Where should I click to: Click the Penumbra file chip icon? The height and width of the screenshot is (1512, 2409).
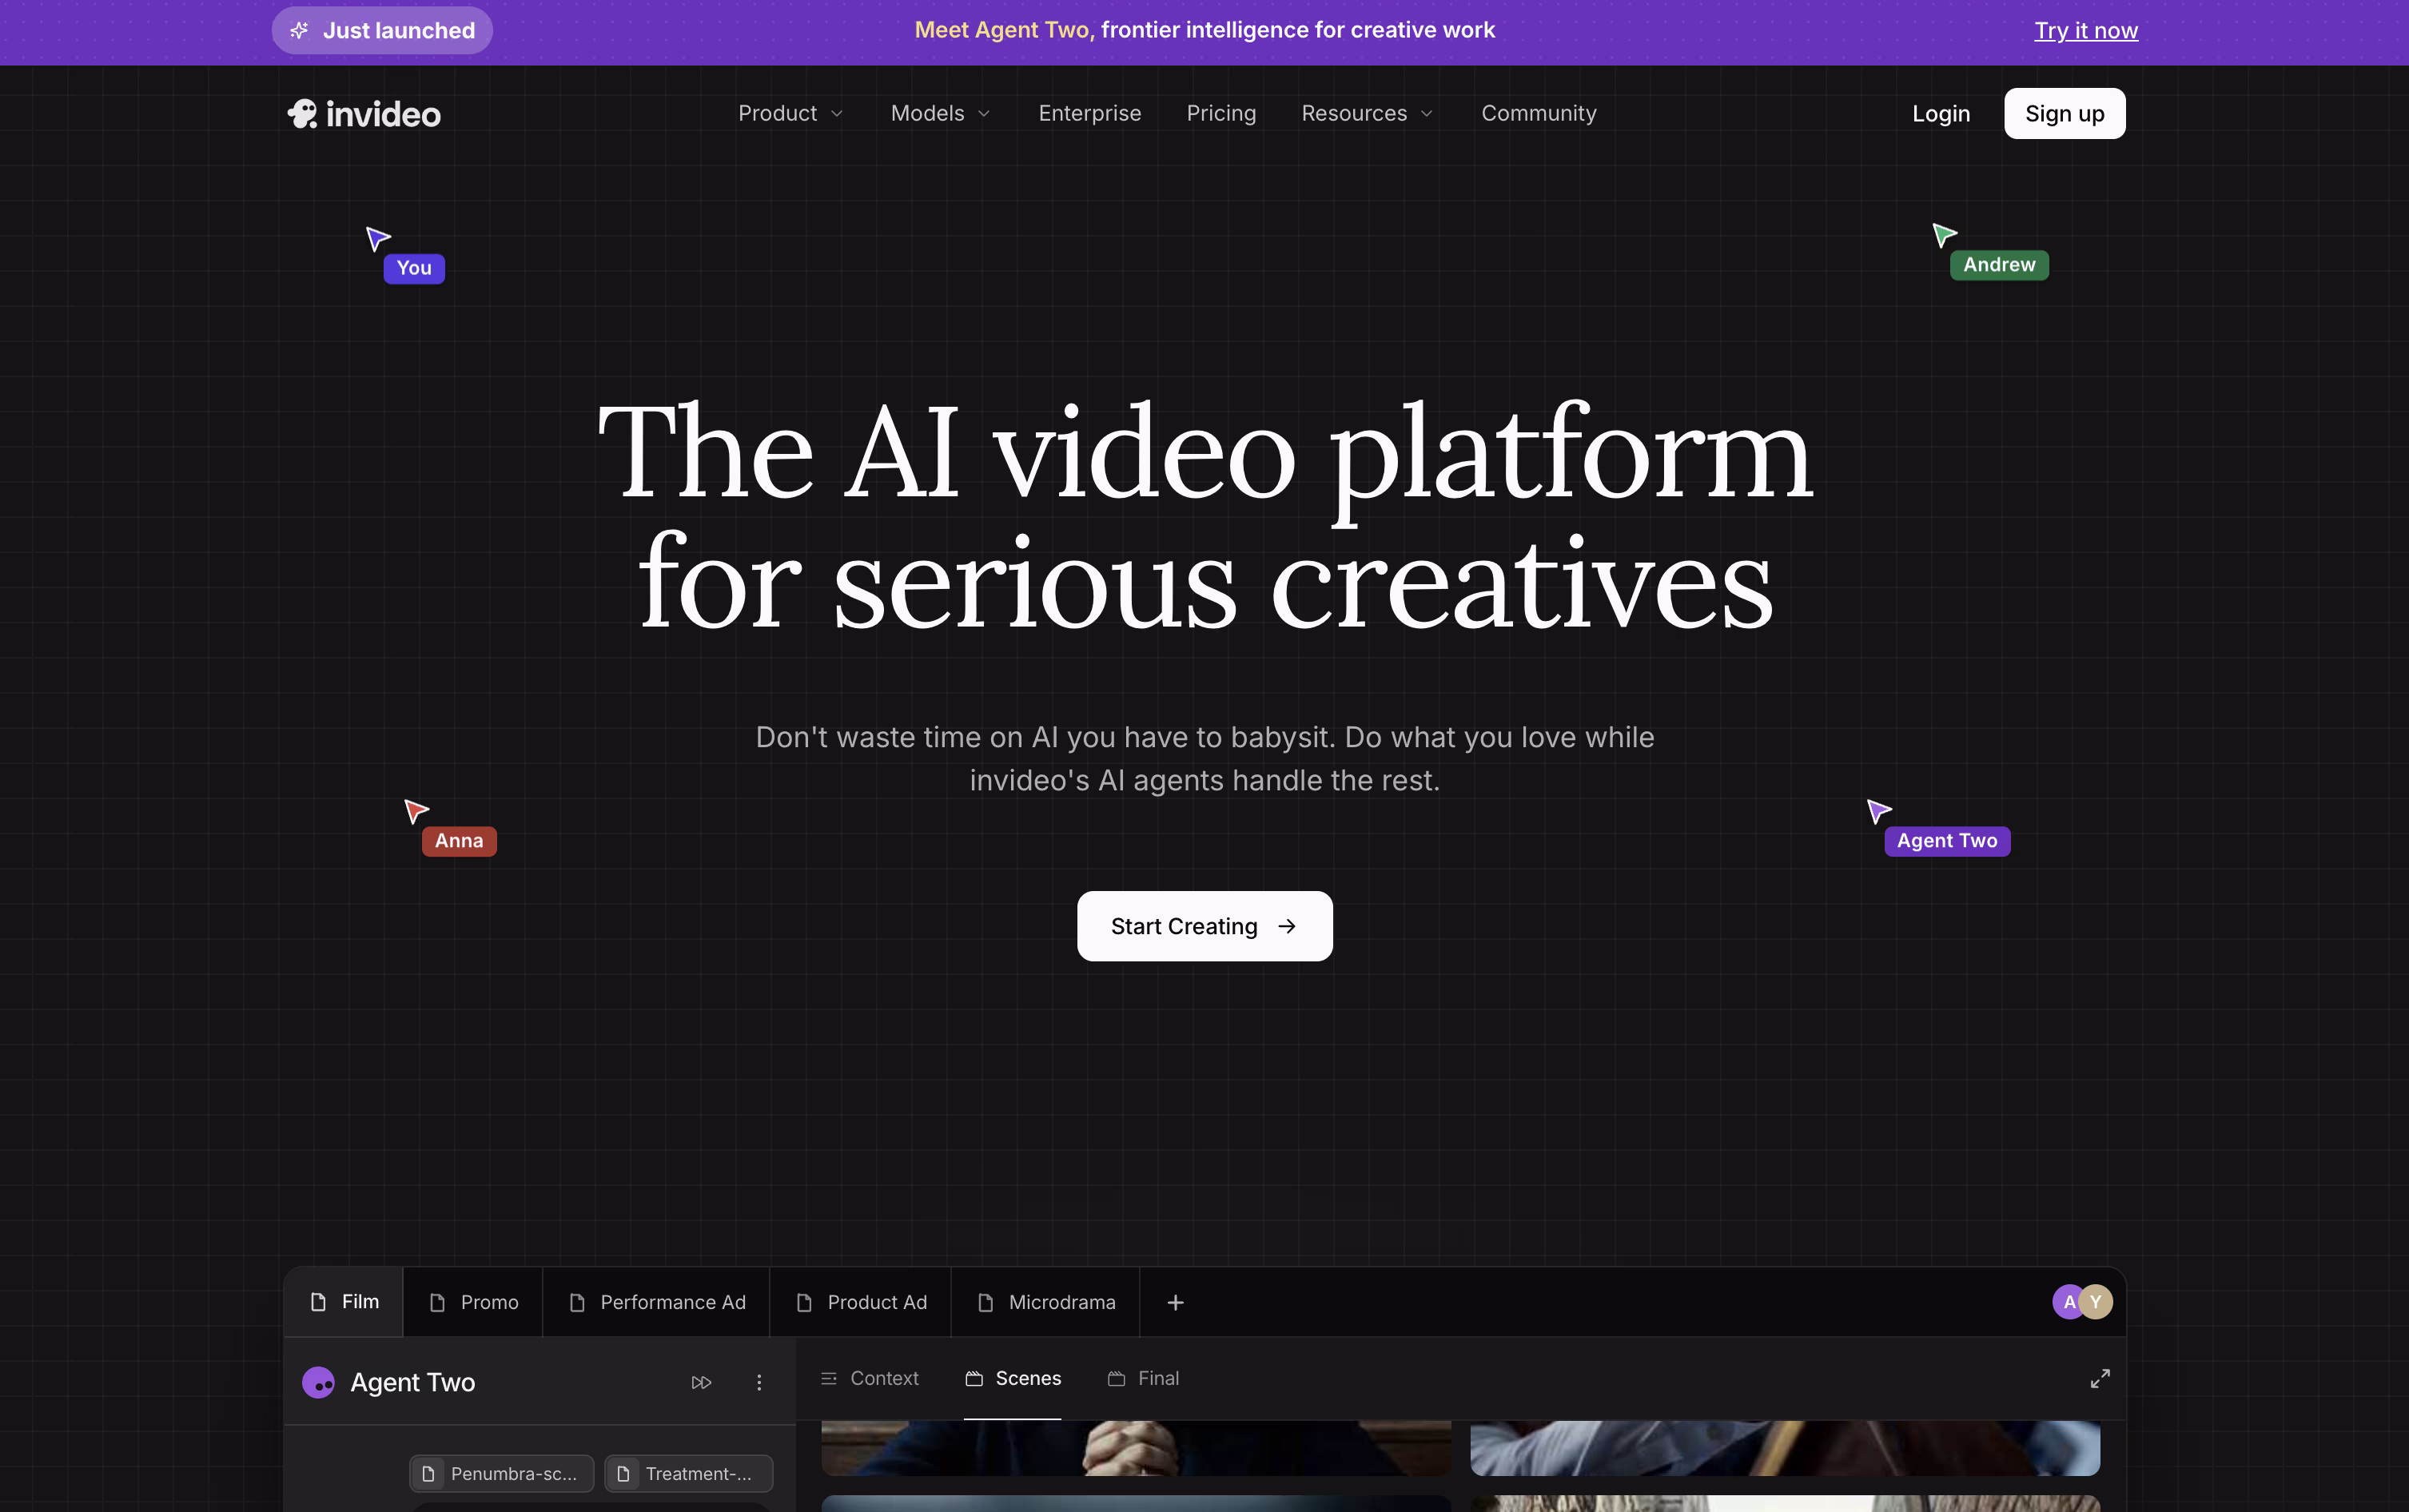point(428,1473)
